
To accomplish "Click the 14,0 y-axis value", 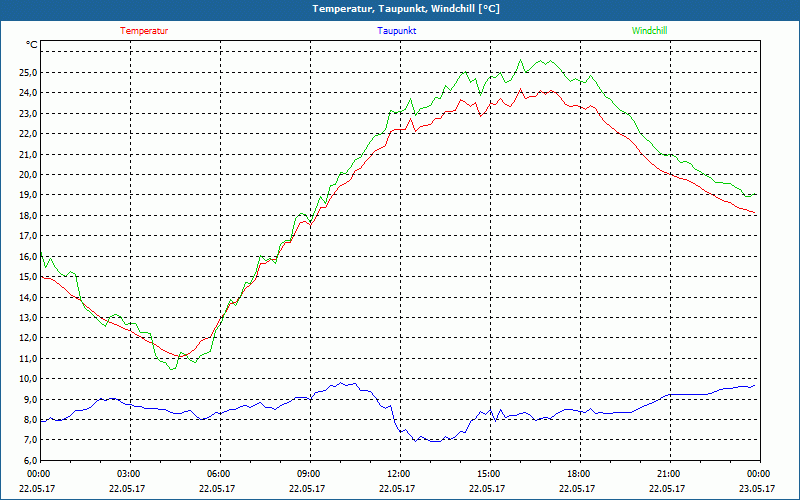I will [28, 297].
